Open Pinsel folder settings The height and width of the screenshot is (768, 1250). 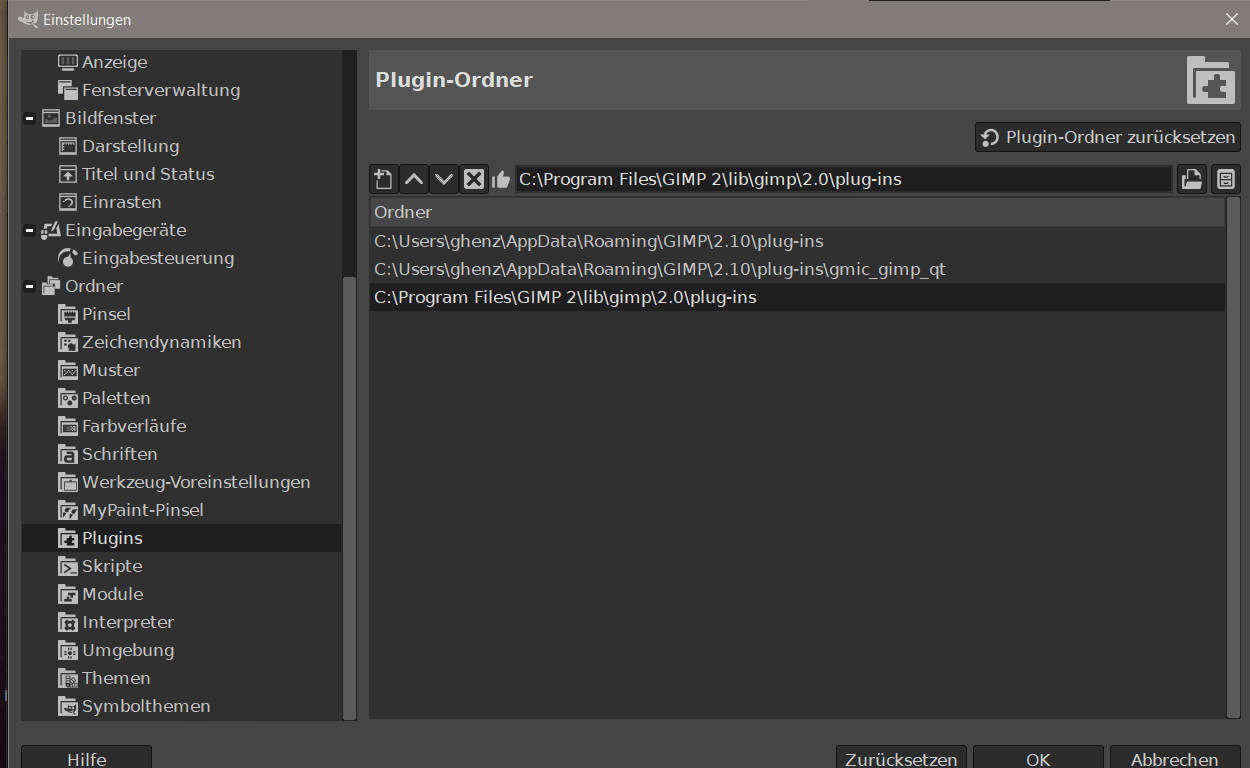click(106, 314)
